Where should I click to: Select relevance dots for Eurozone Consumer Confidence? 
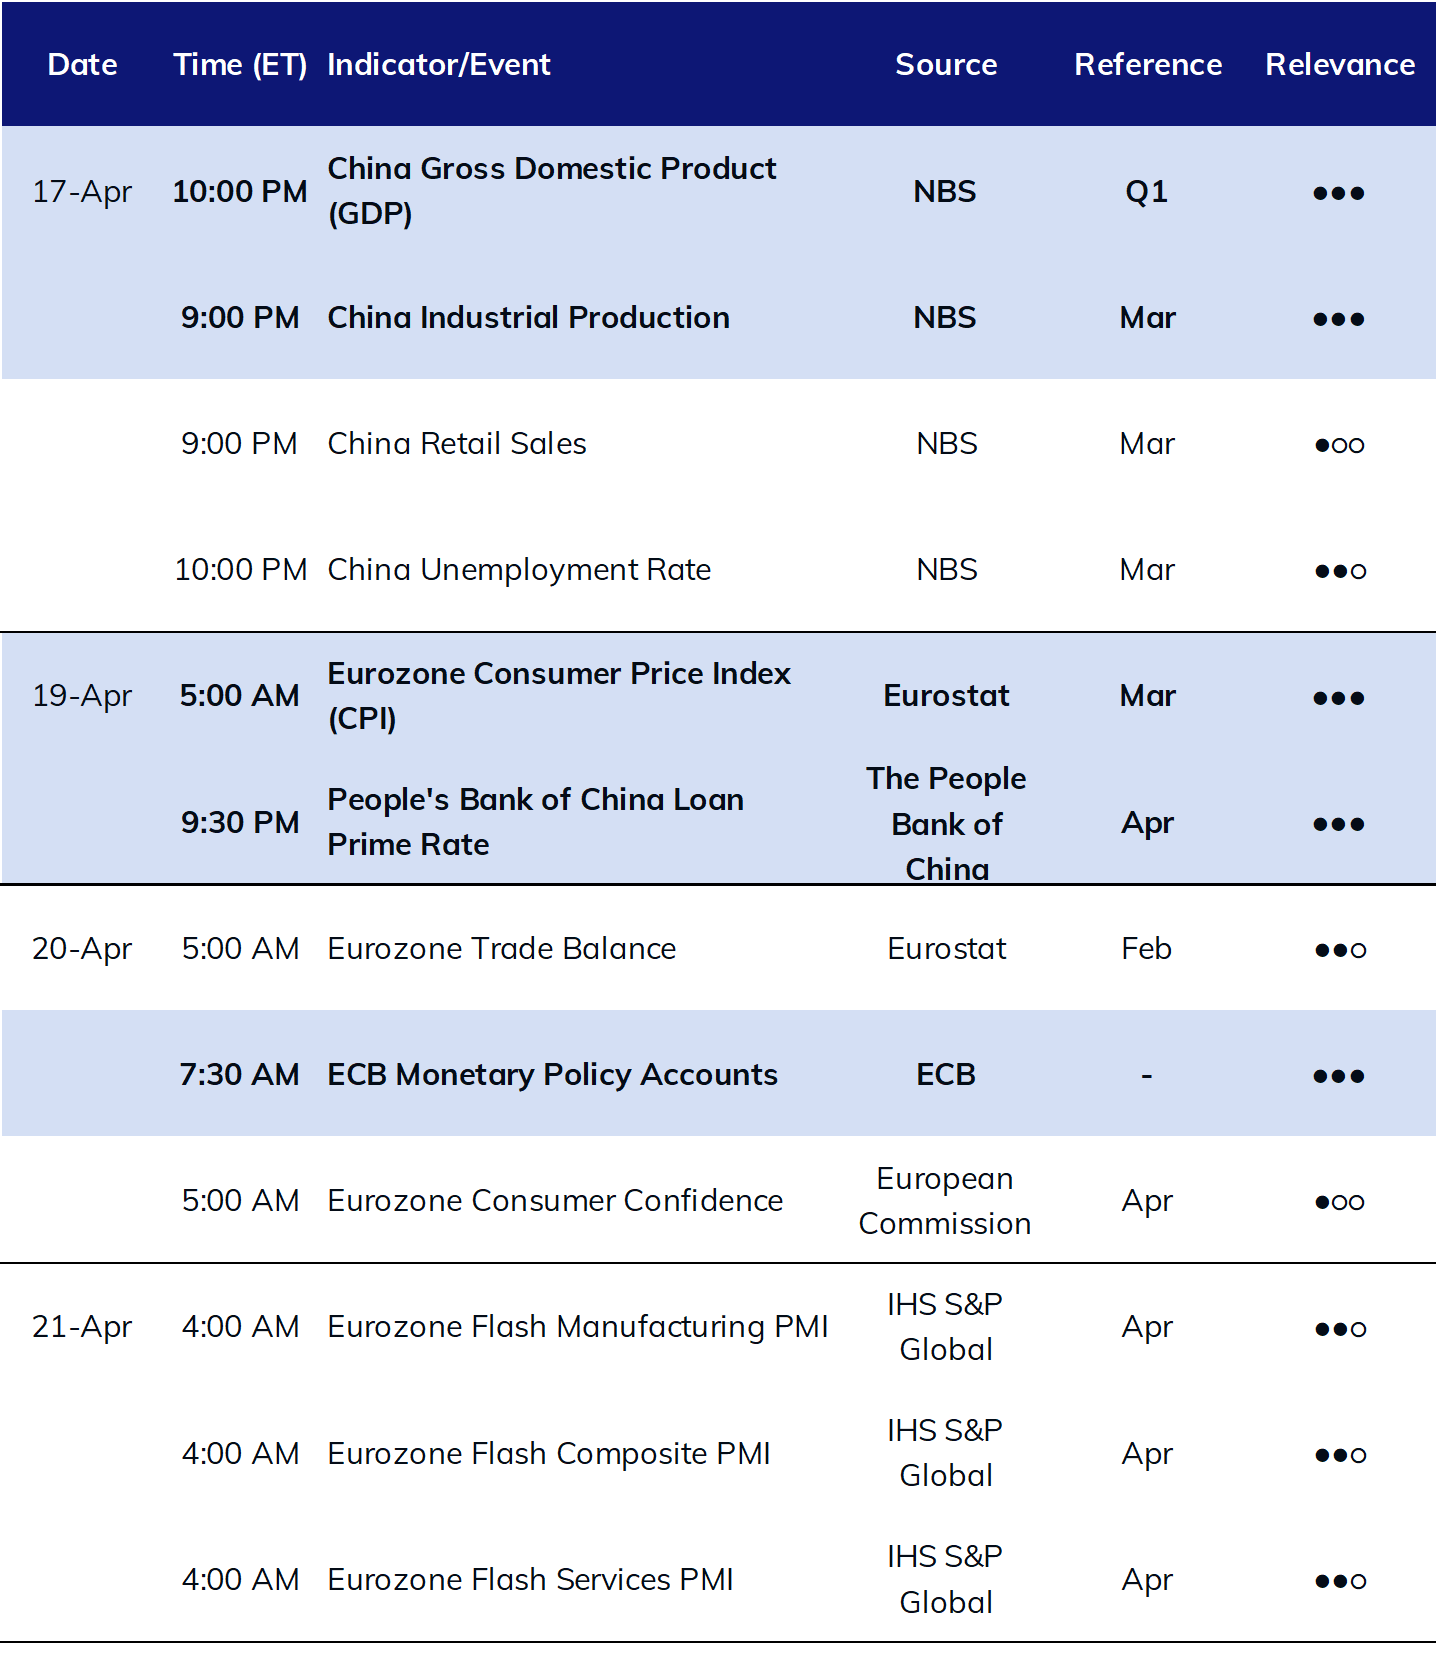(x=1339, y=1202)
